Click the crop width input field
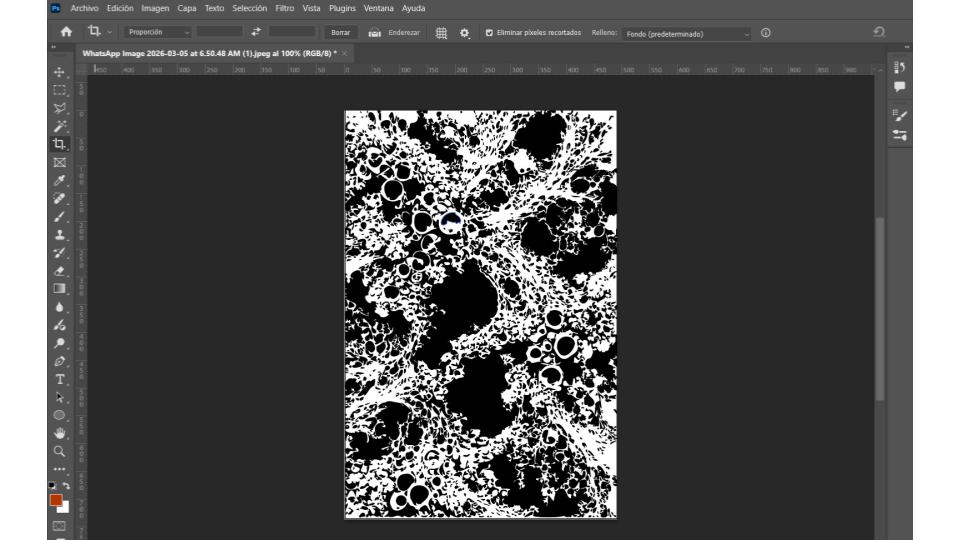This screenshot has width=960, height=540. coord(220,32)
